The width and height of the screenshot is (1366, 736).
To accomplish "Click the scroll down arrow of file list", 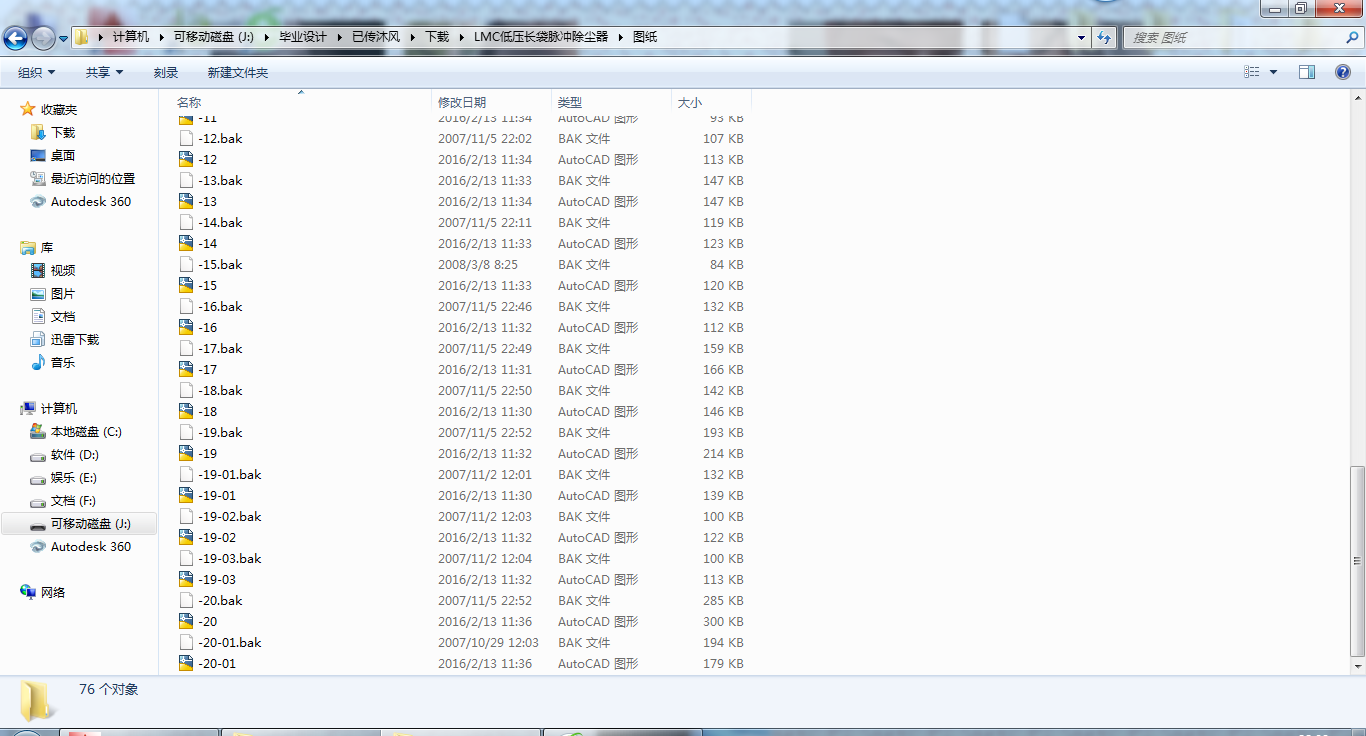I will 1357,667.
